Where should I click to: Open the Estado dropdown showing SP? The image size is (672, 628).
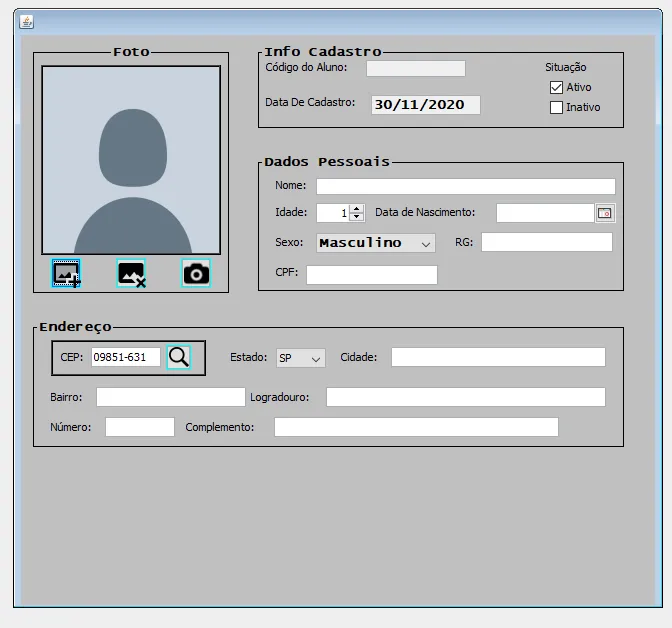coord(301,358)
